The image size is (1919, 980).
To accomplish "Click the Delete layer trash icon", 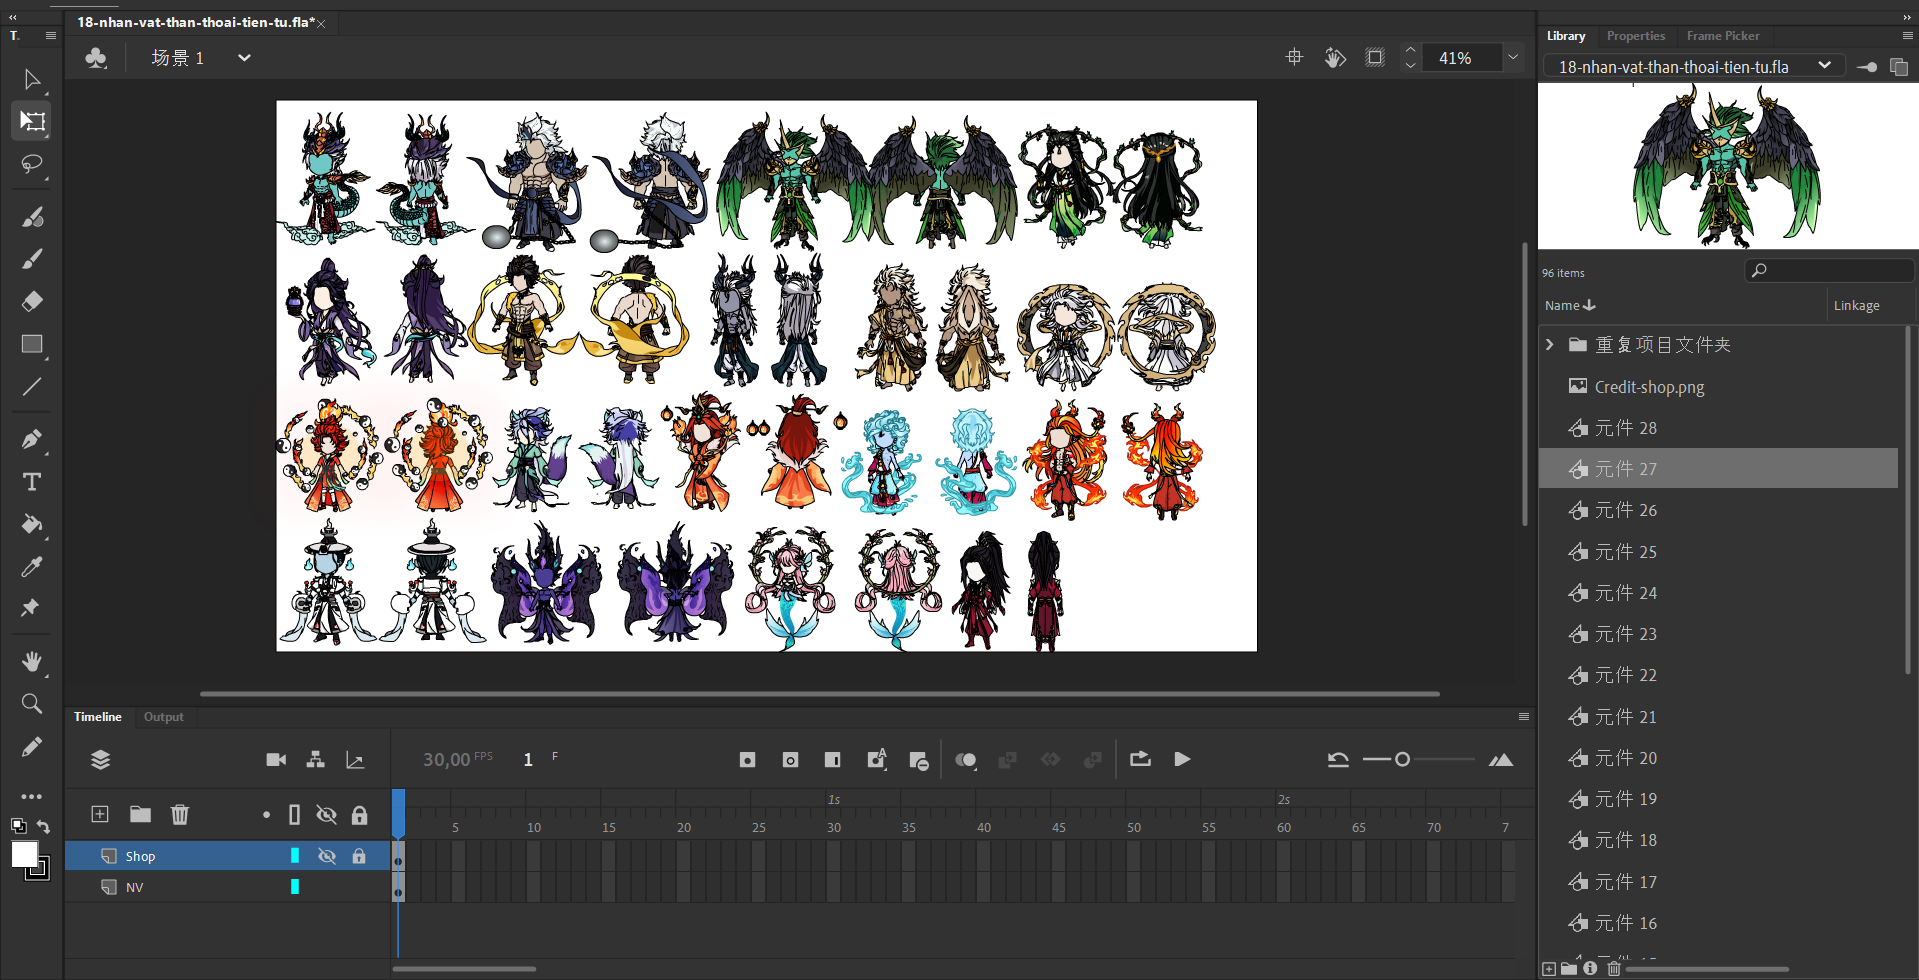I will pyautogui.click(x=180, y=814).
